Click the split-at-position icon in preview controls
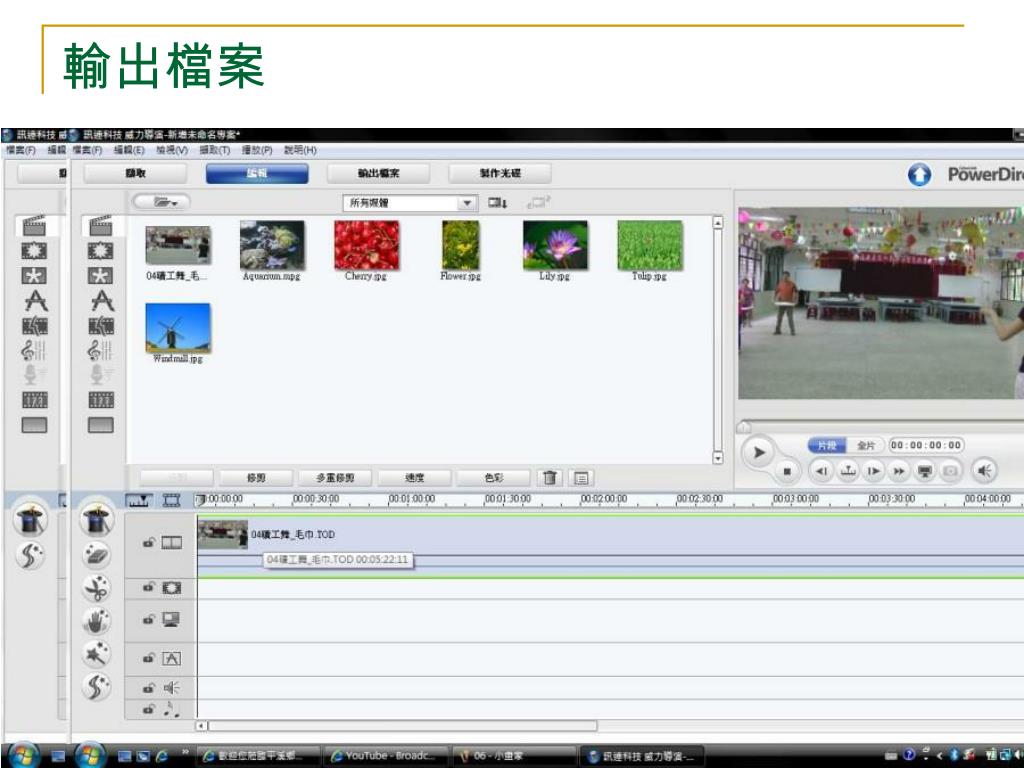This screenshot has width=1024, height=768. point(848,471)
